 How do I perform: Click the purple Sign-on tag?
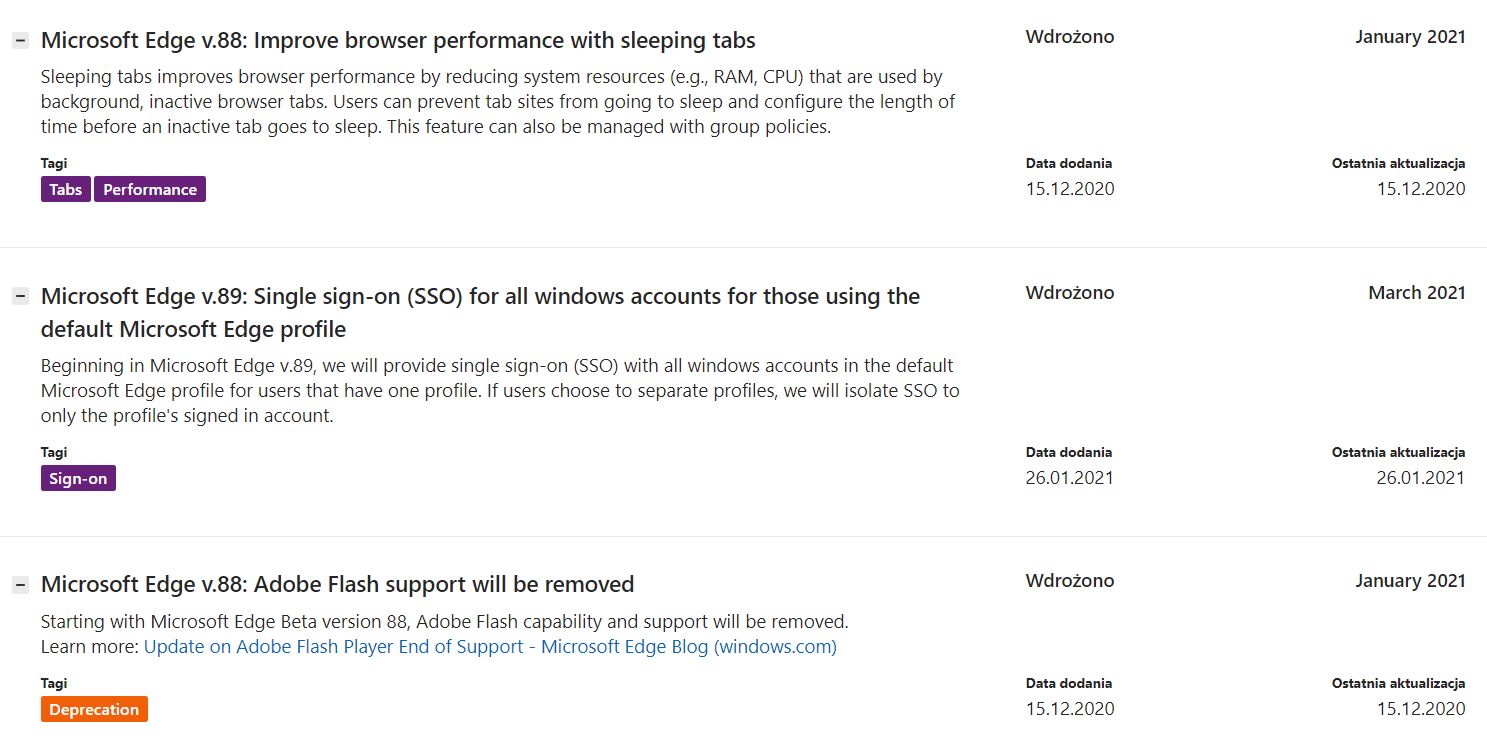pos(78,478)
